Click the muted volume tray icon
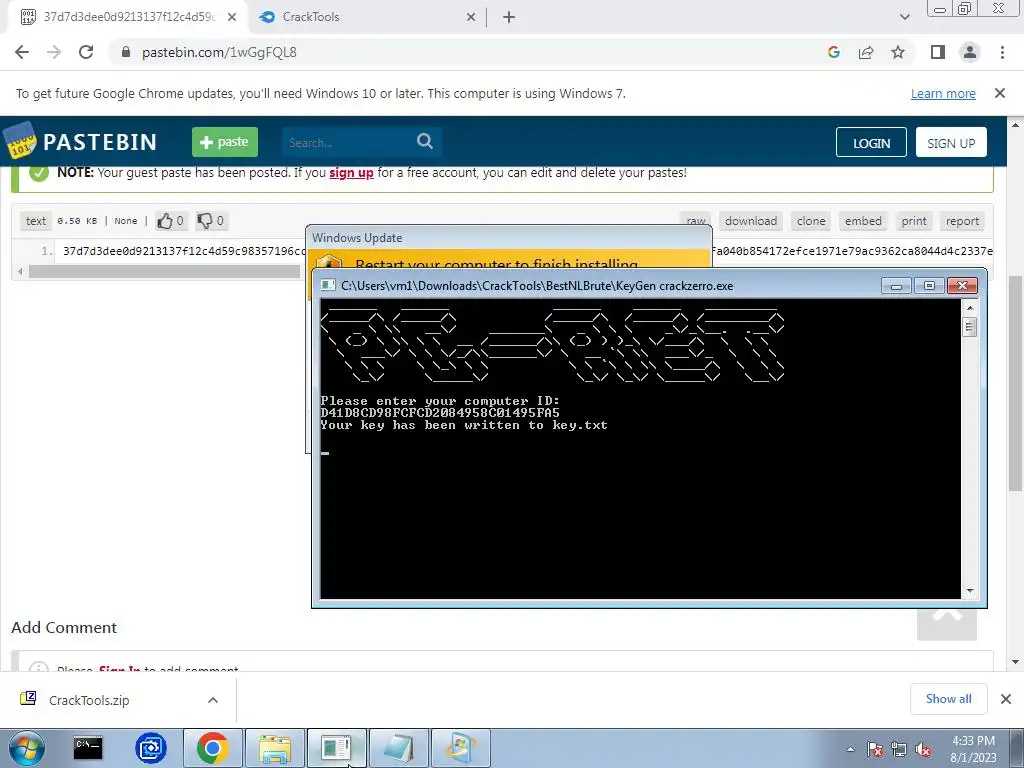The image size is (1024, 768). 923,749
